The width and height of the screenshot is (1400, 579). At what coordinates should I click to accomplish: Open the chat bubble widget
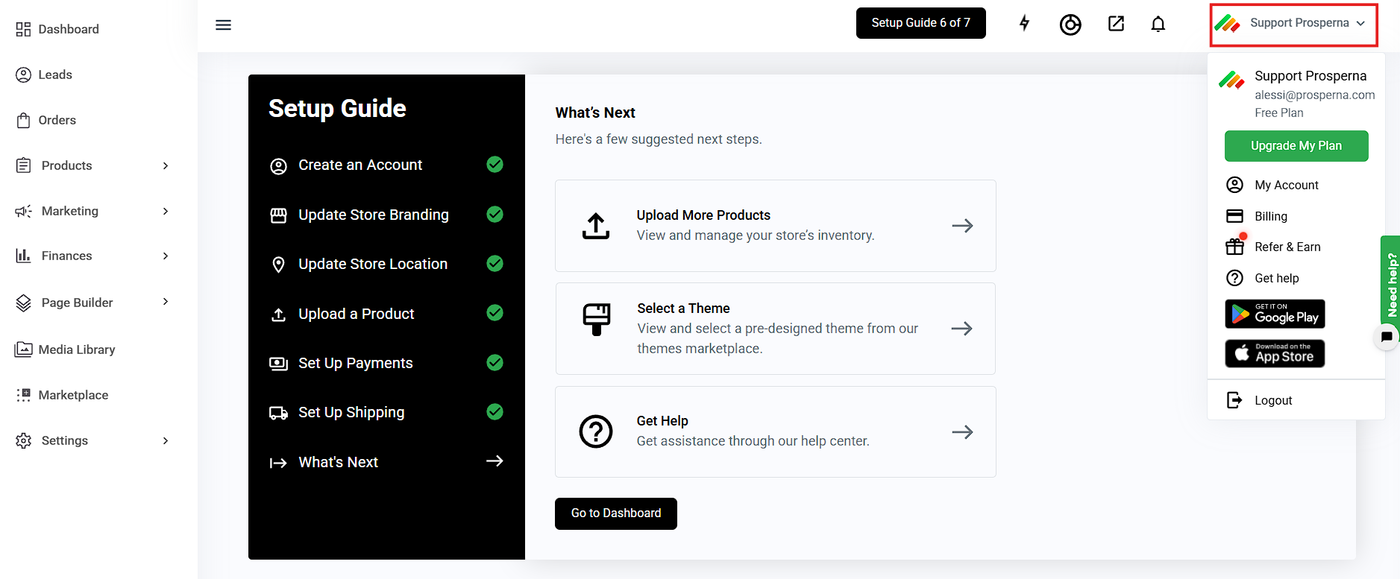(x=1386, y=337)
